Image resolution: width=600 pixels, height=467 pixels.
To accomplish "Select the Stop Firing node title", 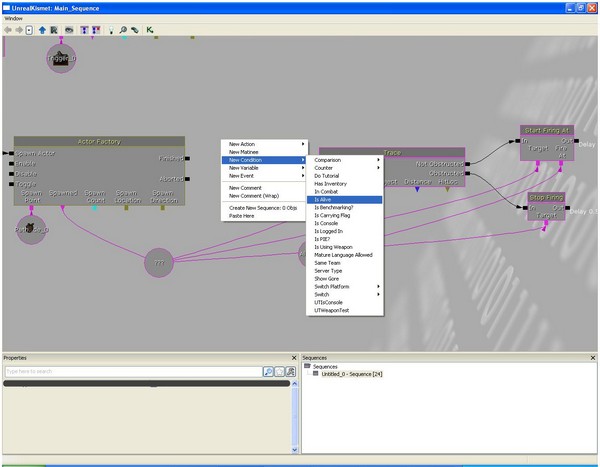I will (546, 198).
